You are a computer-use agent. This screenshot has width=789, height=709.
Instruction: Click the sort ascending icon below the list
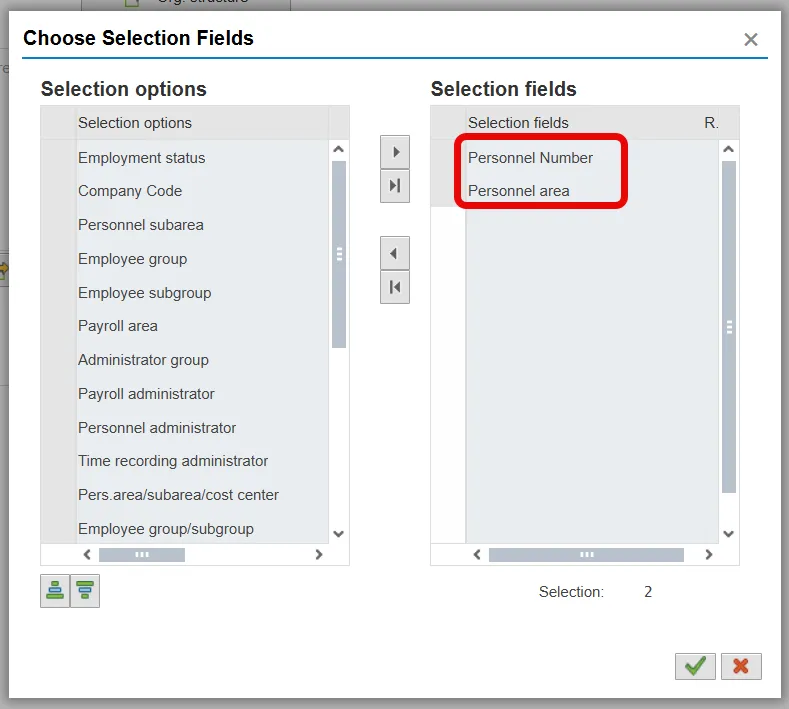point(55,591)
